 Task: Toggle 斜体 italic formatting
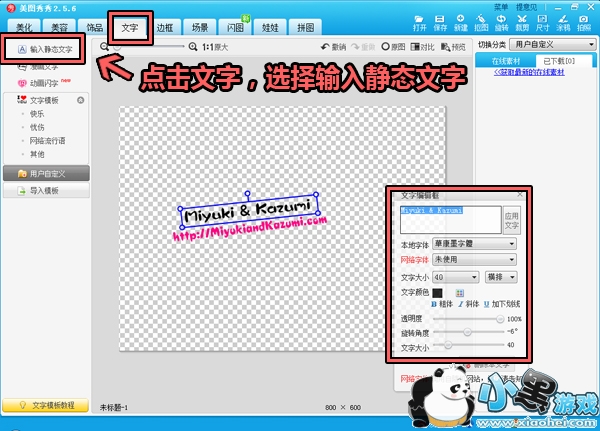point(469,304)
